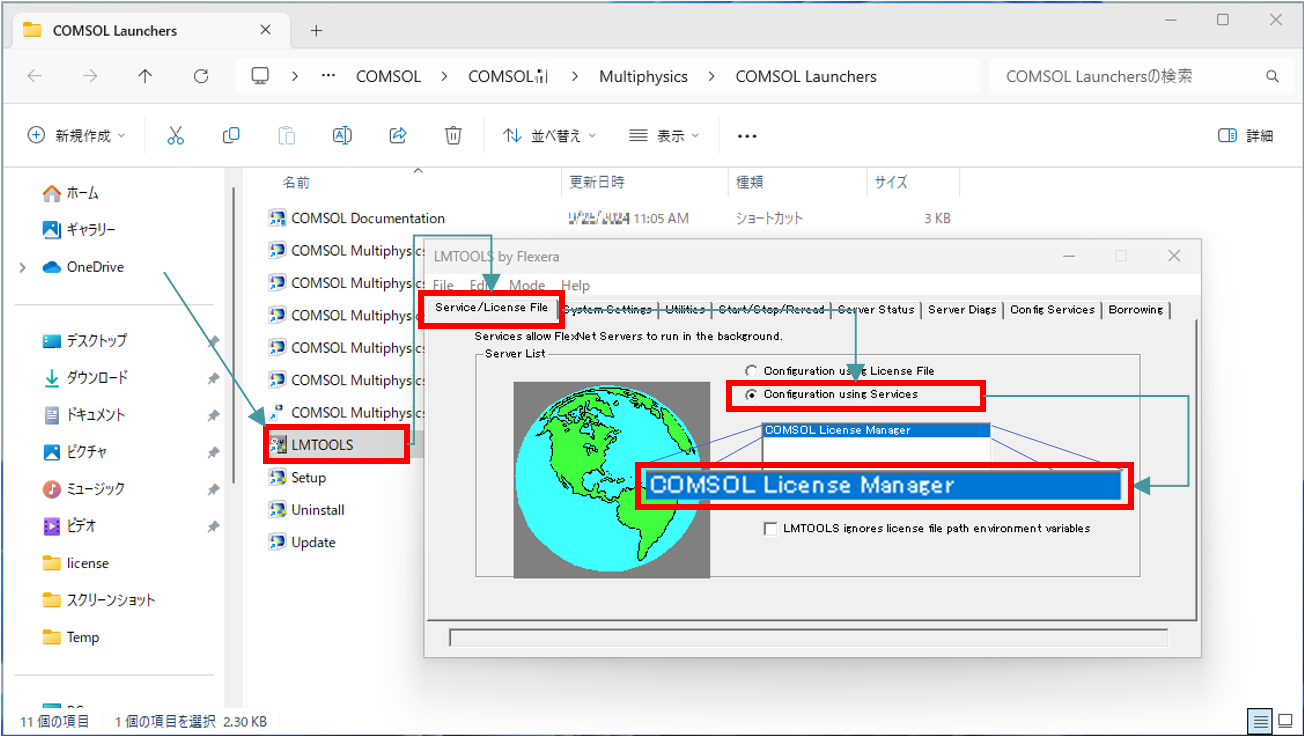1304x736 pixels.
Task: Select Configuration using Services radio button
Action: (752, 395)
